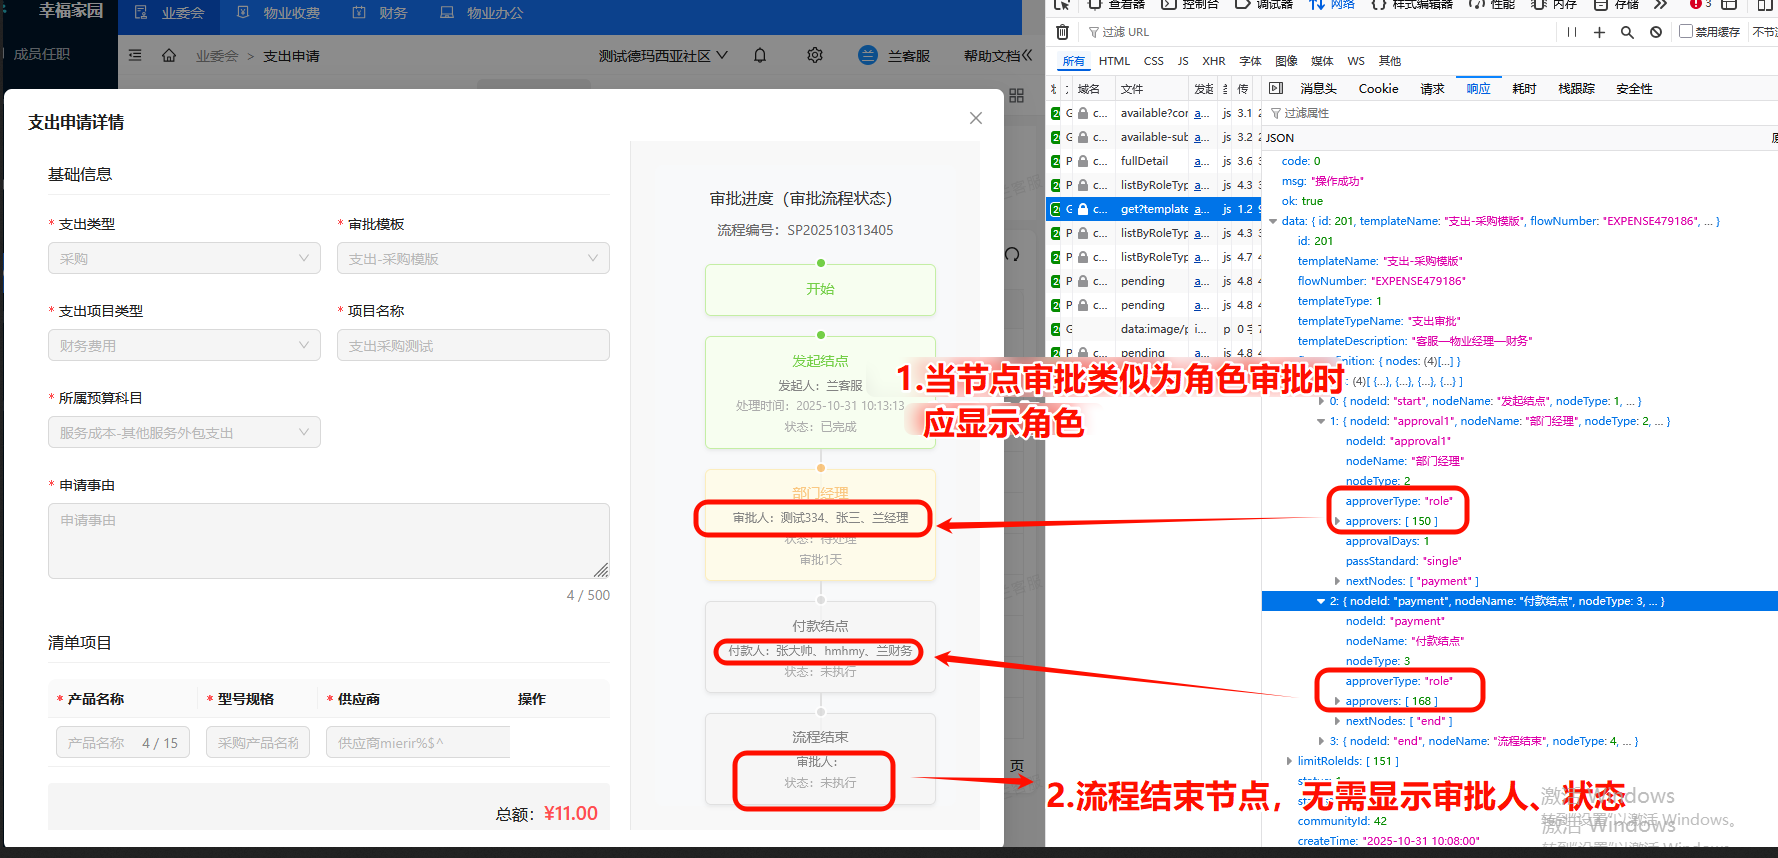Click 项目名称 field 支出采购测试
The width and height of the screenshot is (1778, 858).
(x=473, y=345)
